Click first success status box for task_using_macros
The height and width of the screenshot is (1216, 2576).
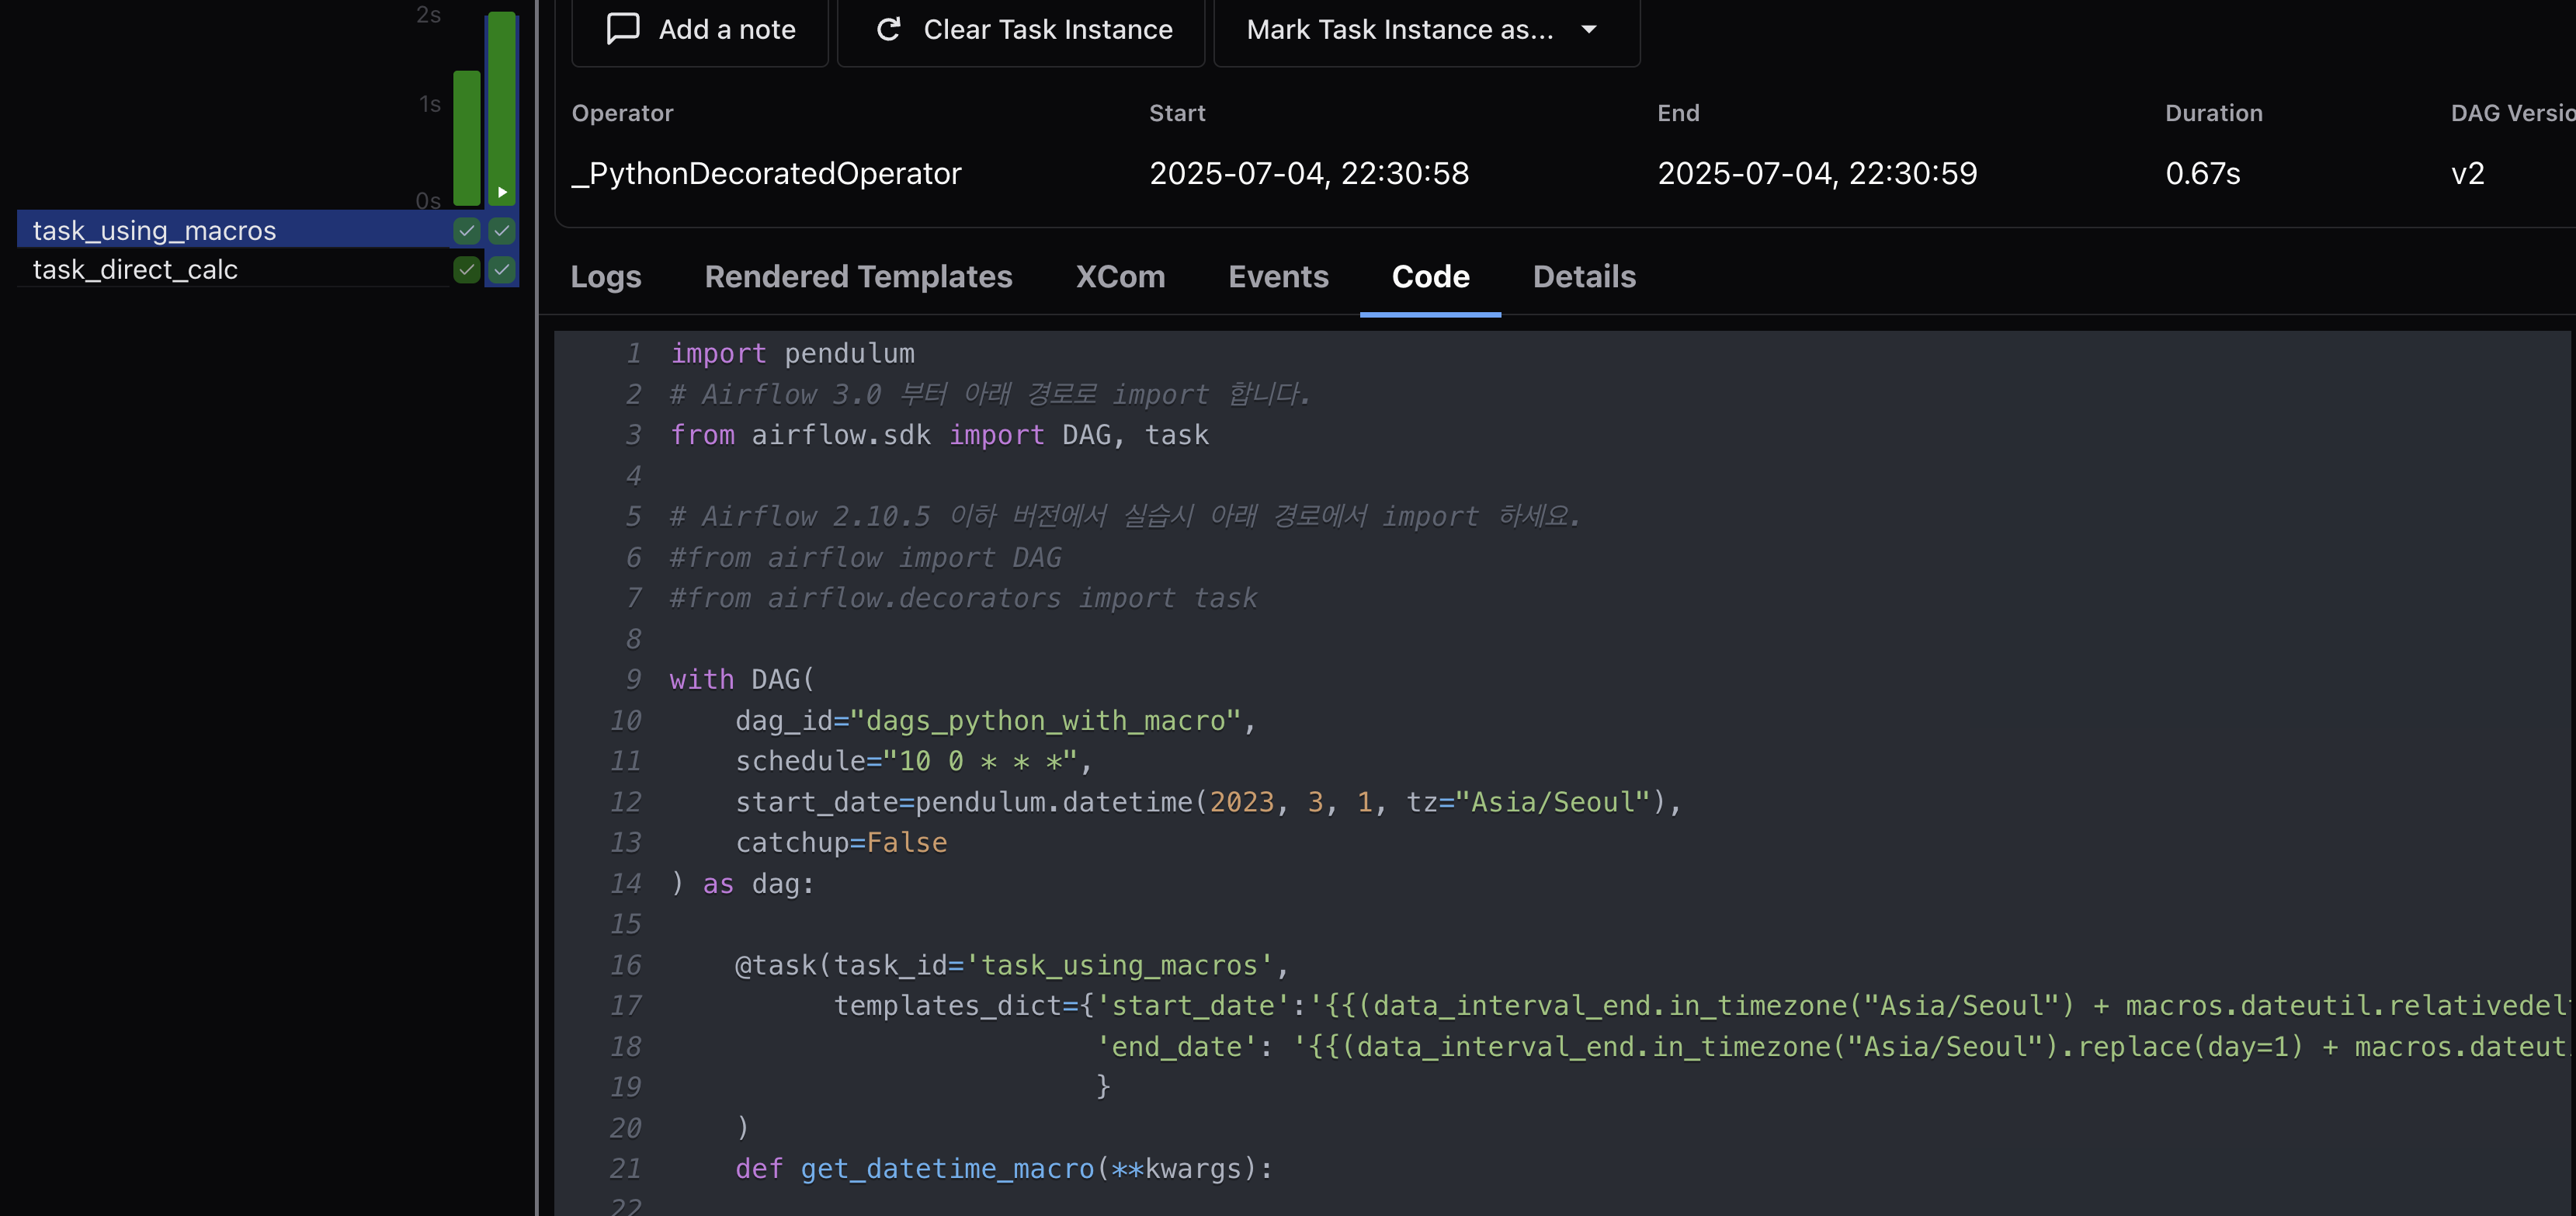pos(467,230)
